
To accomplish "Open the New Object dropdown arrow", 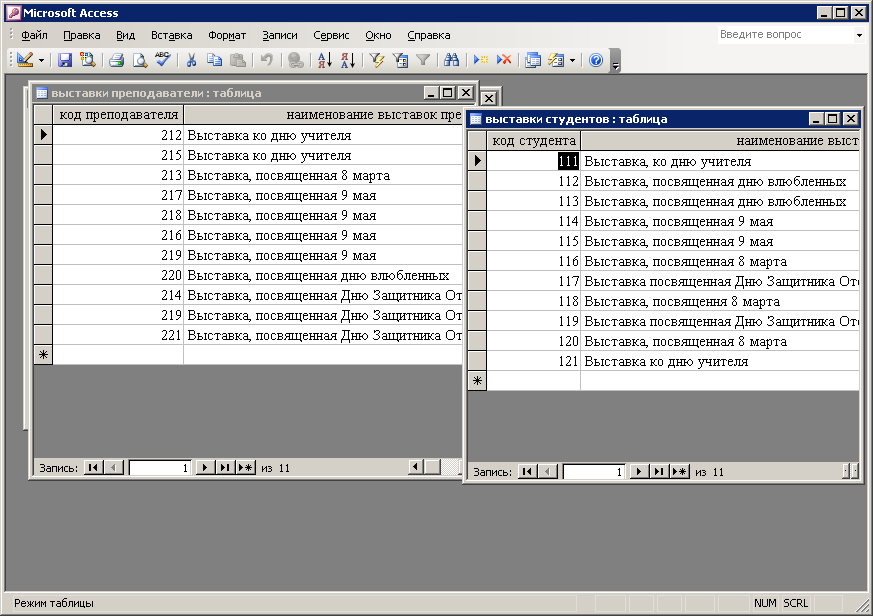I will click(572, 60).
